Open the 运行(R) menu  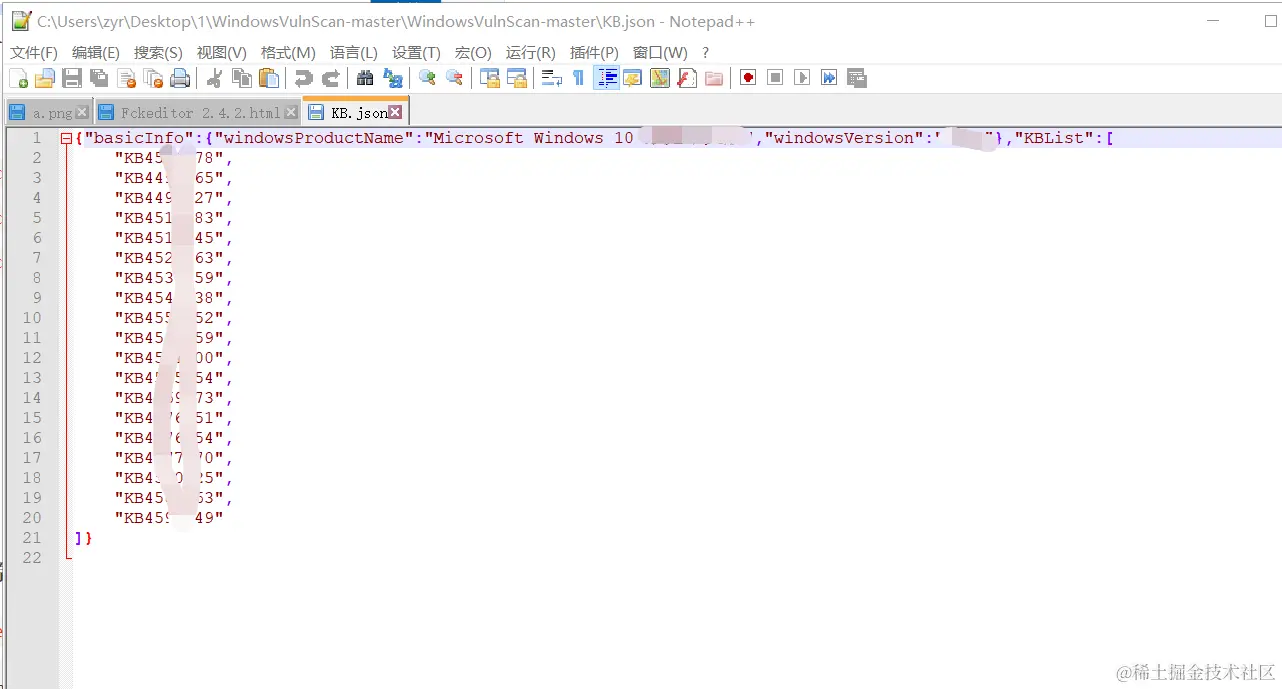(531, 53)
